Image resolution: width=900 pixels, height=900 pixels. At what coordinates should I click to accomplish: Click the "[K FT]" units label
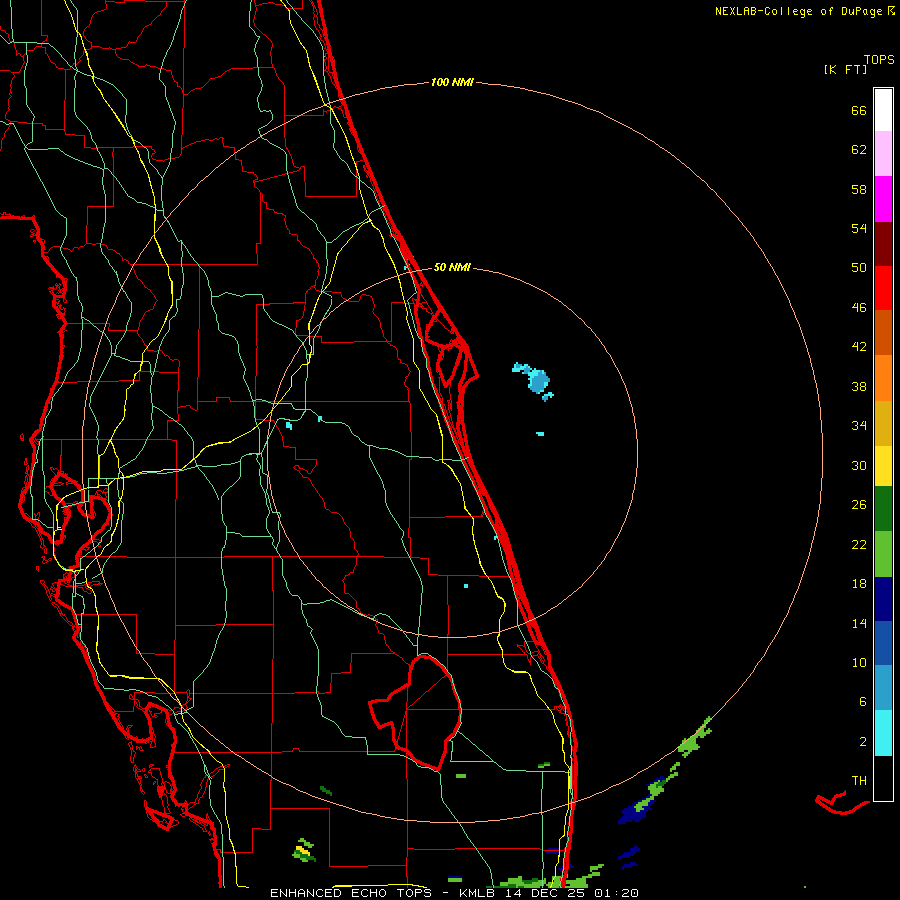coord(845,69)
